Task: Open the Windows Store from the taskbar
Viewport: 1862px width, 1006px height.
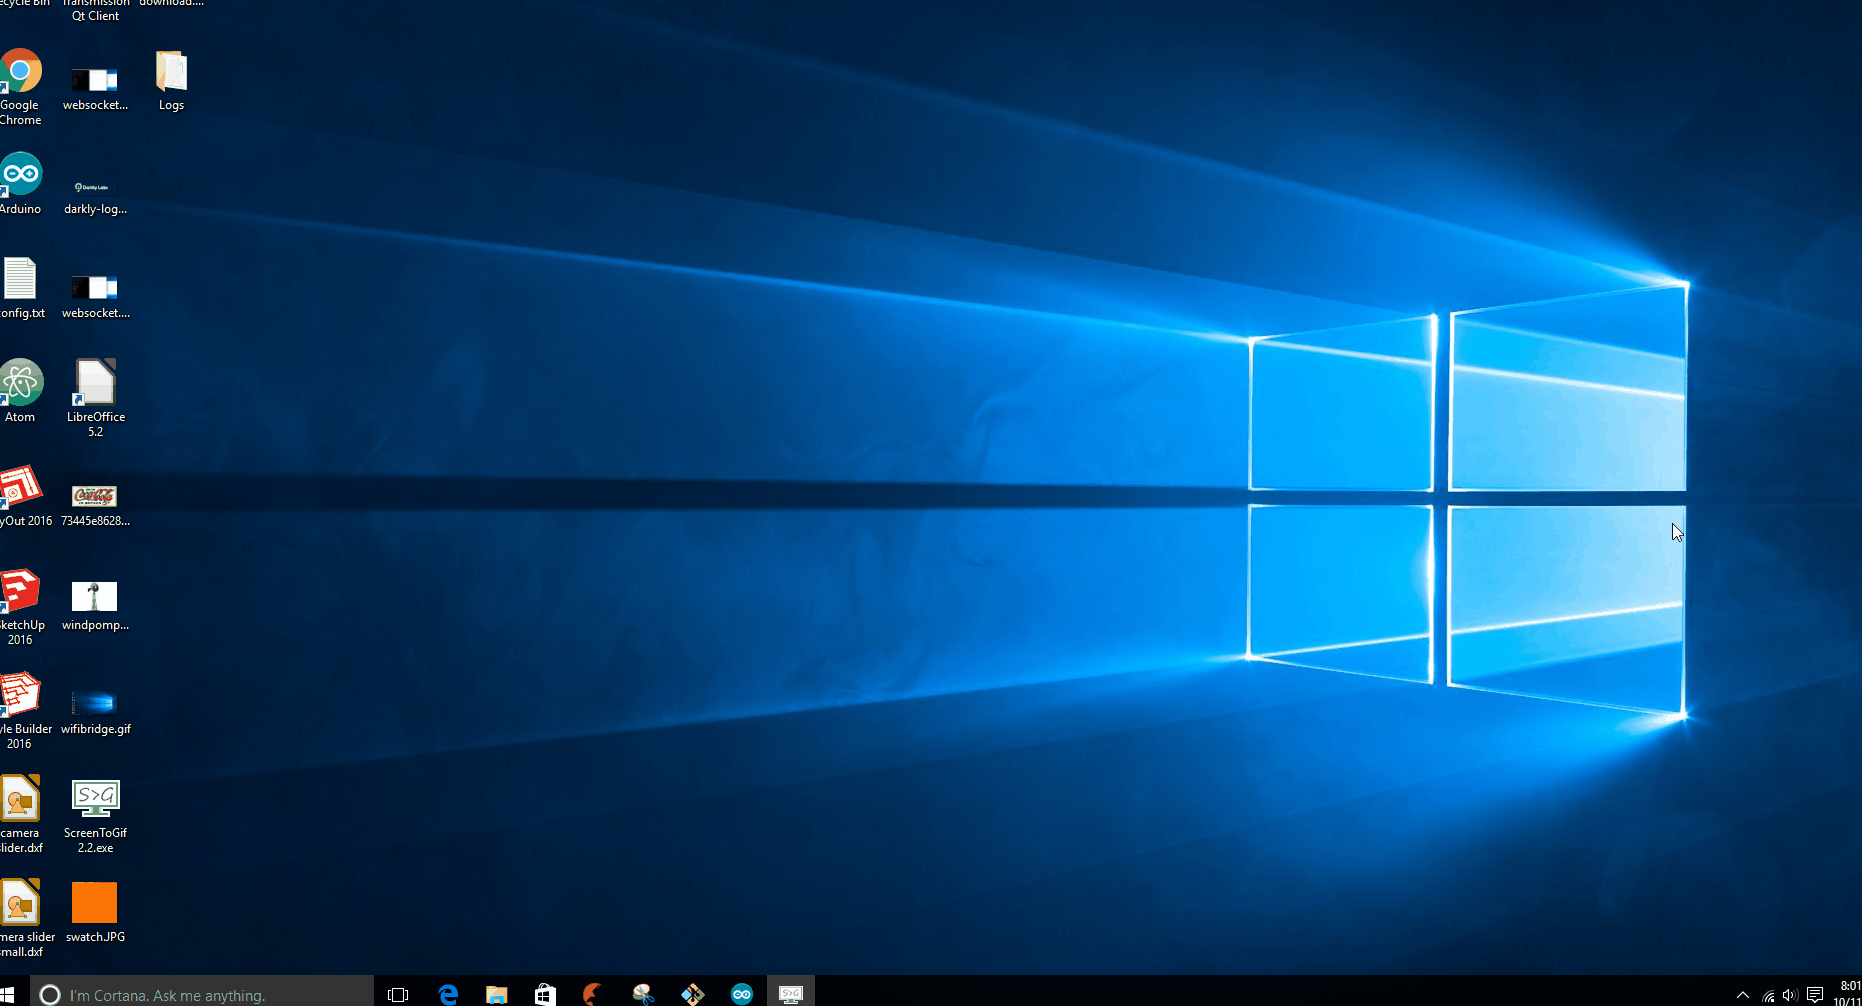Action: coord(545,994)
